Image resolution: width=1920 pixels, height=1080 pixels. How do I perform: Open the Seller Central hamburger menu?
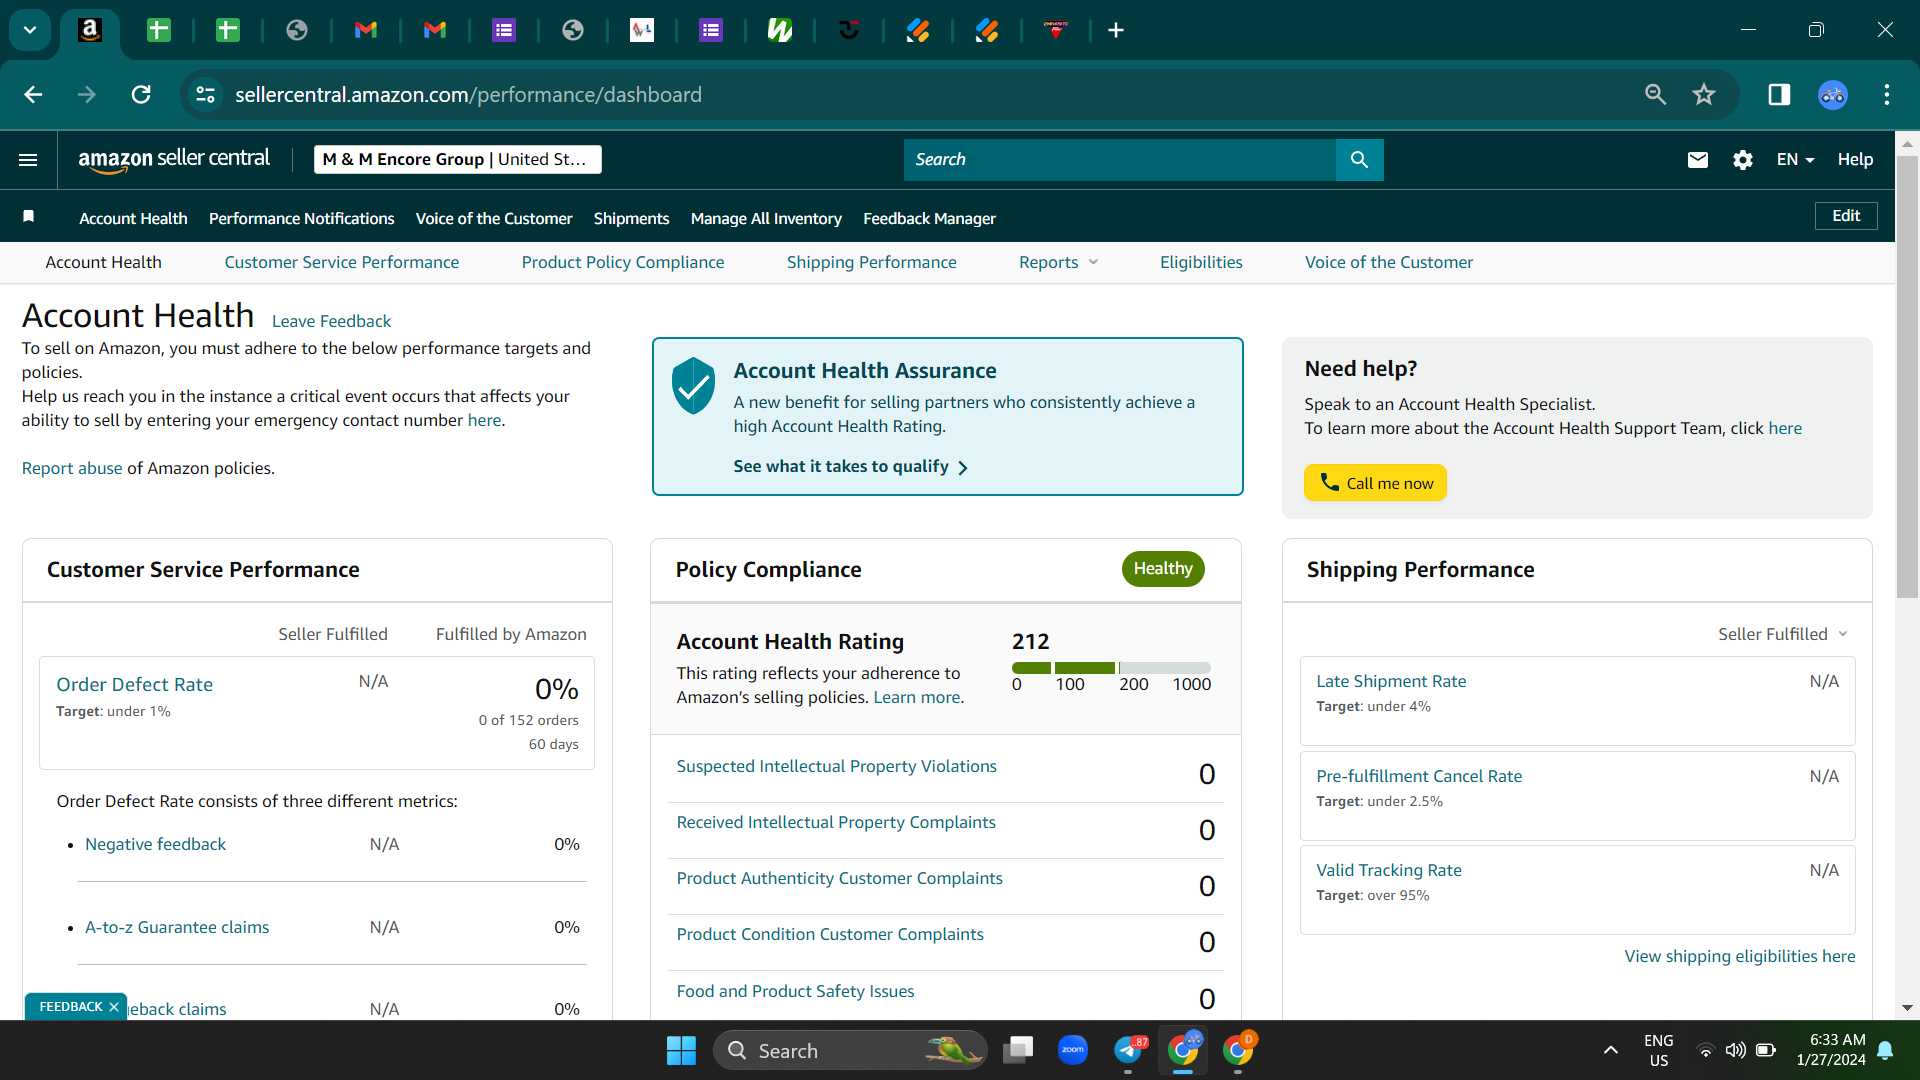[28, 160]
